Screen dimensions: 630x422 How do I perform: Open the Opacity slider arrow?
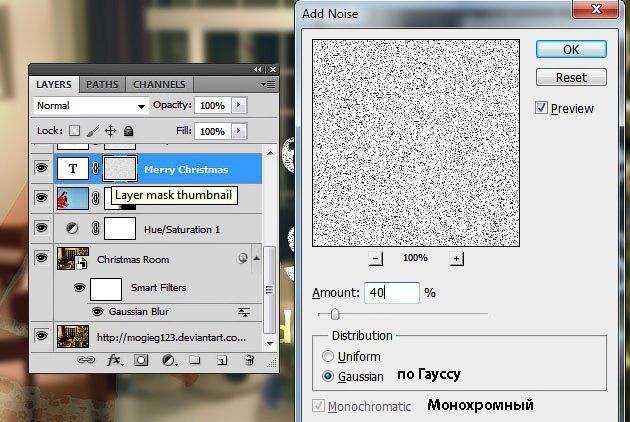(238, 105)
